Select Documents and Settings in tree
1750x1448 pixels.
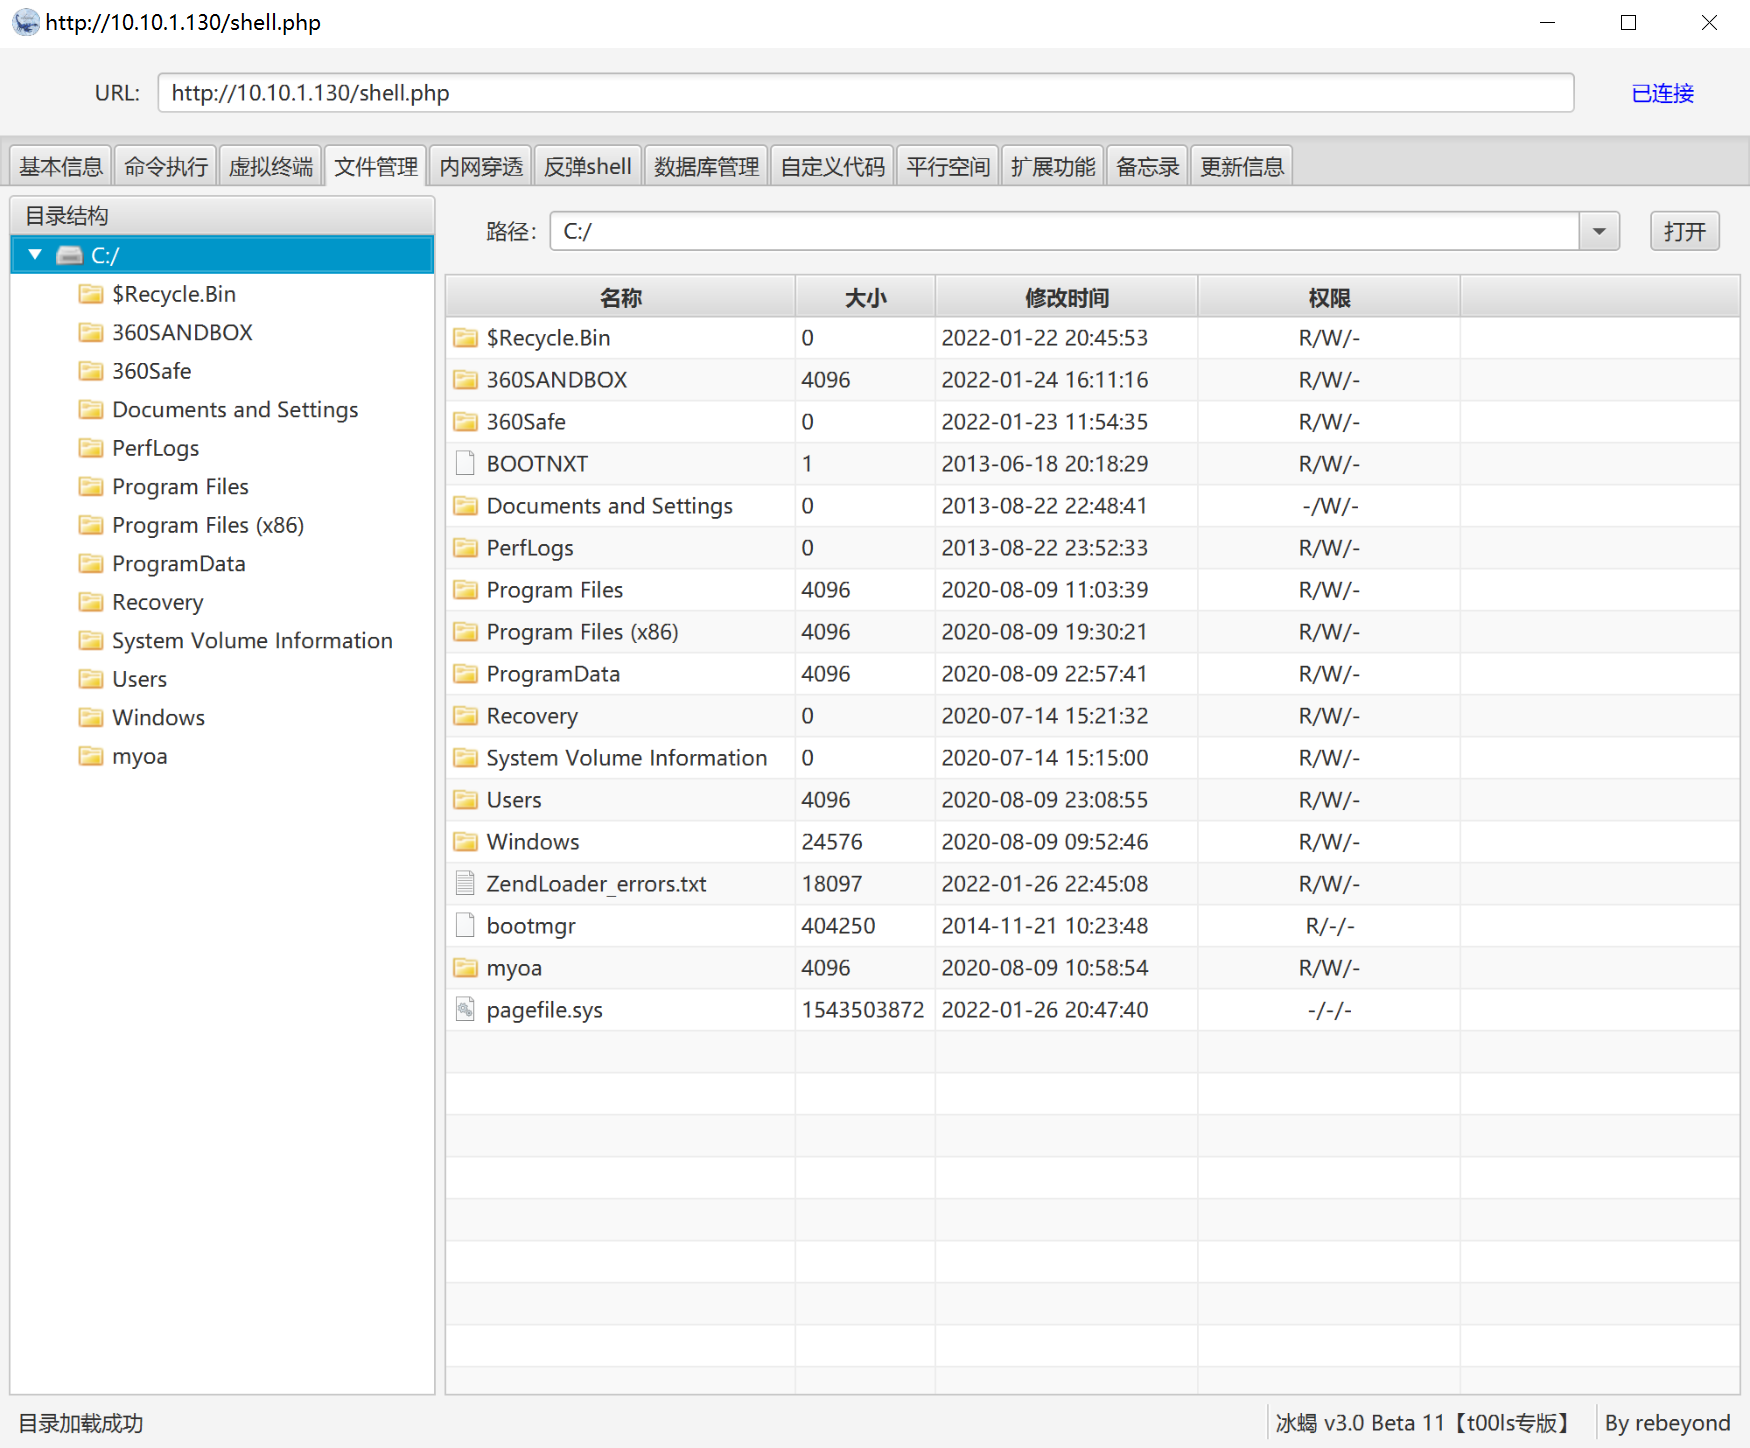[235, 409]
